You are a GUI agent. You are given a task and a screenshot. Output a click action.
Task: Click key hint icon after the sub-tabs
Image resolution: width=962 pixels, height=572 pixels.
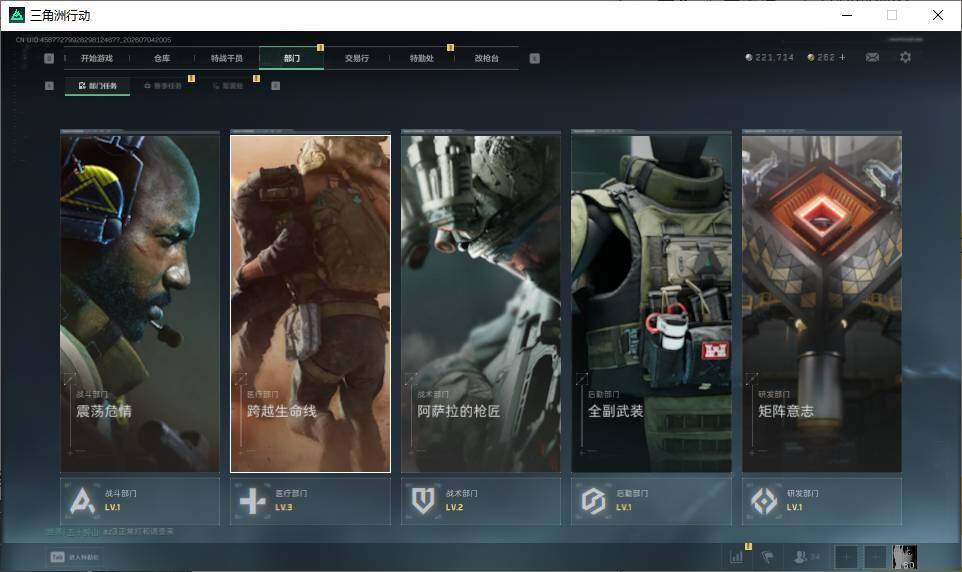click(275, 86)
